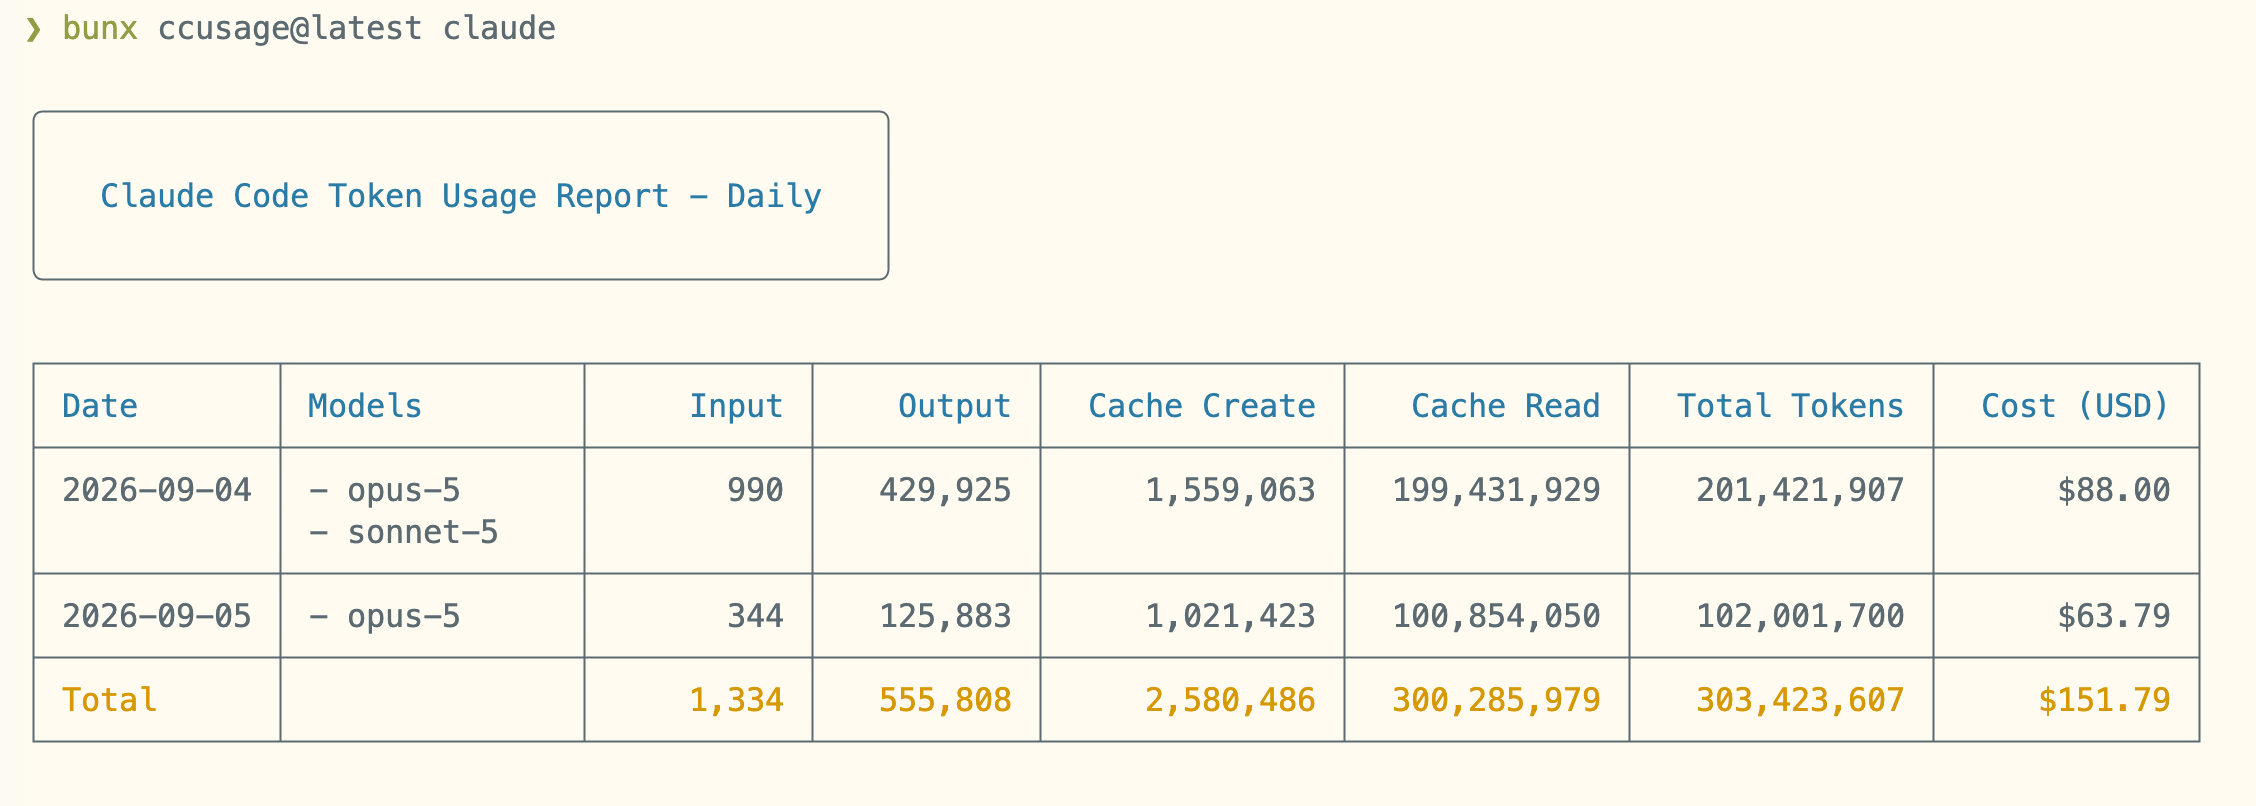Image resolution: width=2256 pixels, height=806 pixels.
Task: Click the $151.79 total cost
Action: click(x=2104, y=700)
